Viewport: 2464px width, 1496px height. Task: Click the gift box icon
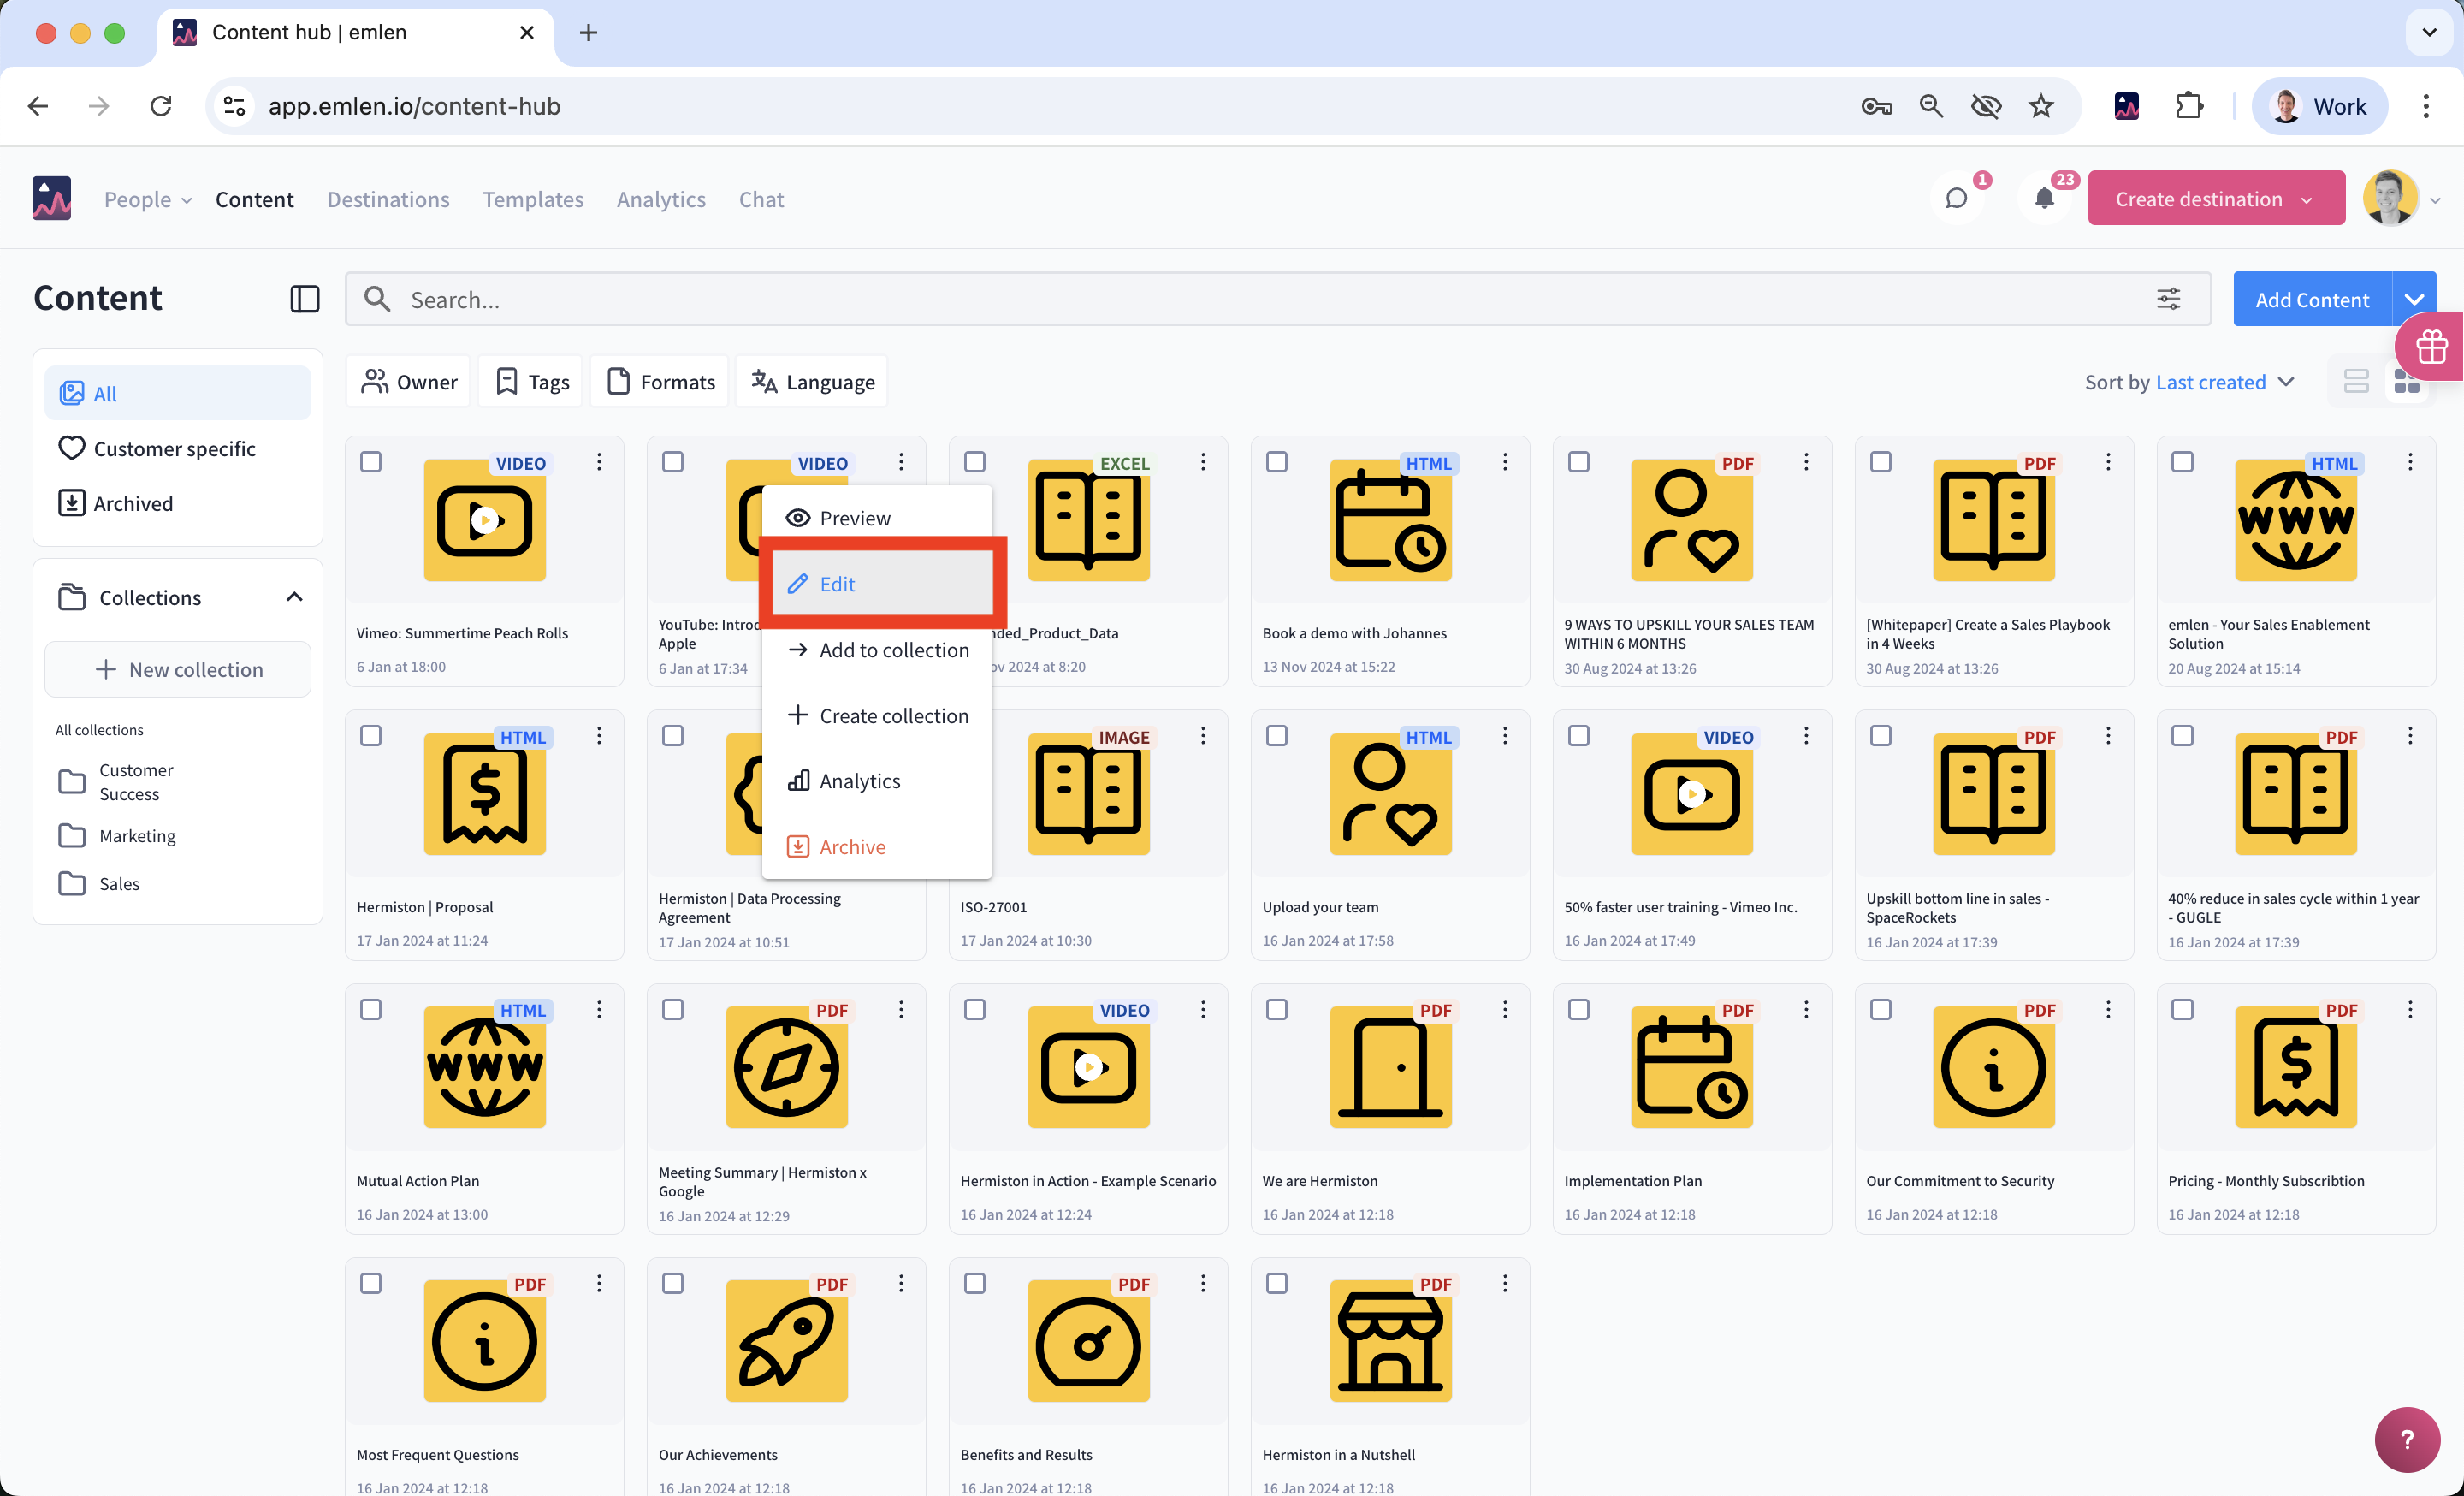coord(2431,347)
